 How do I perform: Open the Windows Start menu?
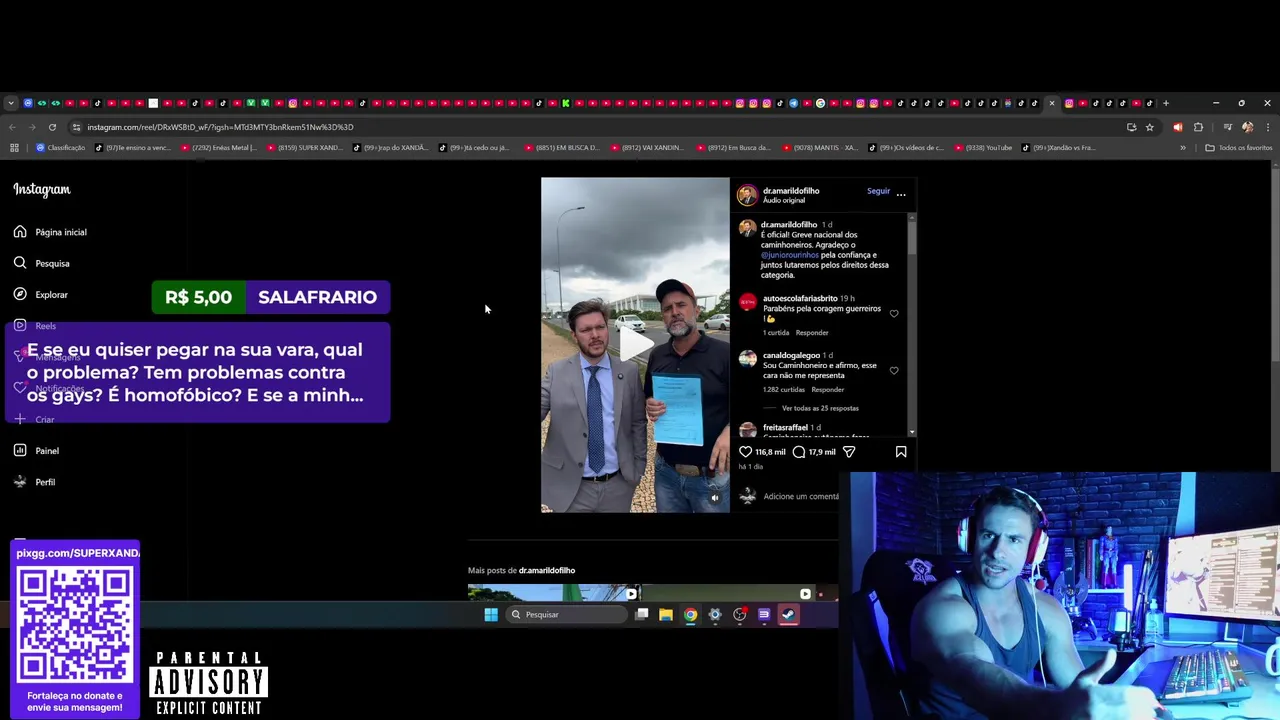[x=491, y=615]
